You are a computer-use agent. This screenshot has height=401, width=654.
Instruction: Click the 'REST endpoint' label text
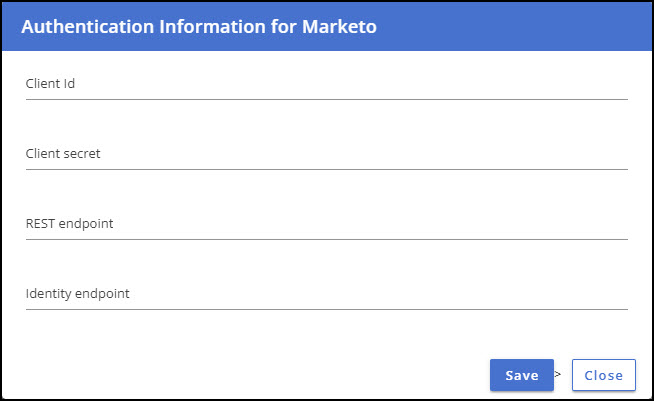click(x=70, y=224)
